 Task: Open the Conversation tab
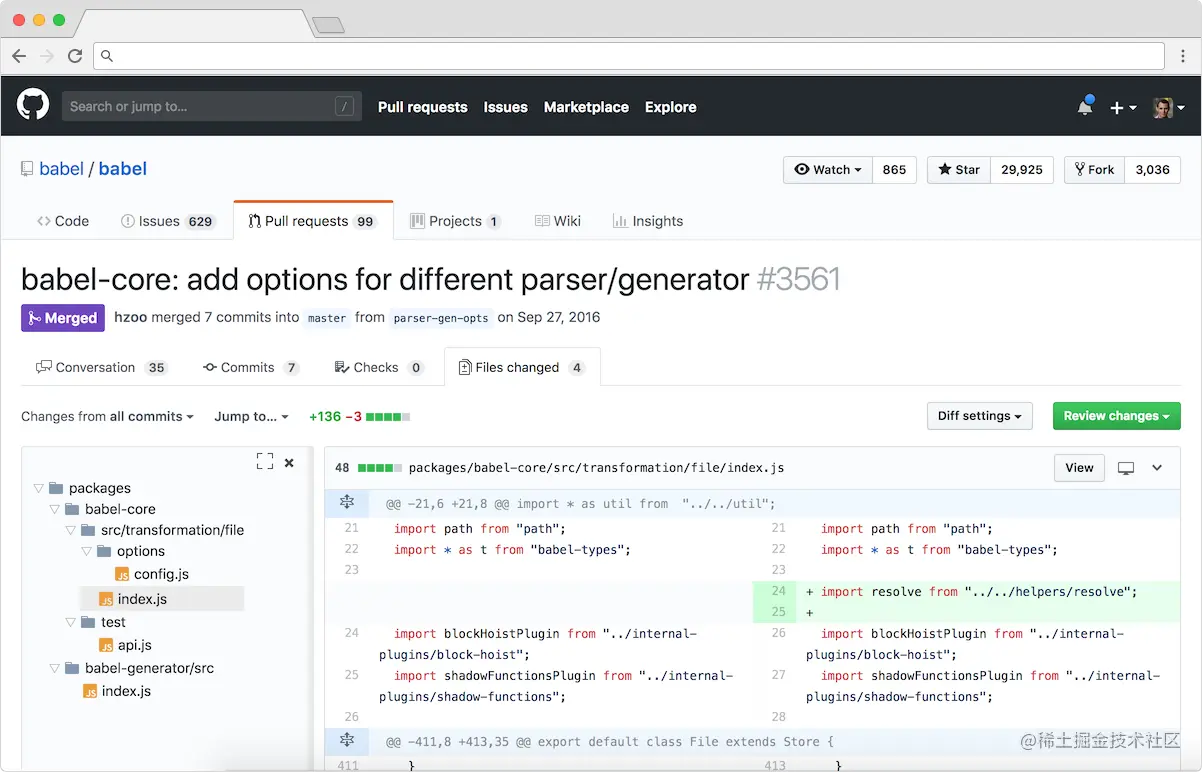pyautogui.click(x=101, y=367)
